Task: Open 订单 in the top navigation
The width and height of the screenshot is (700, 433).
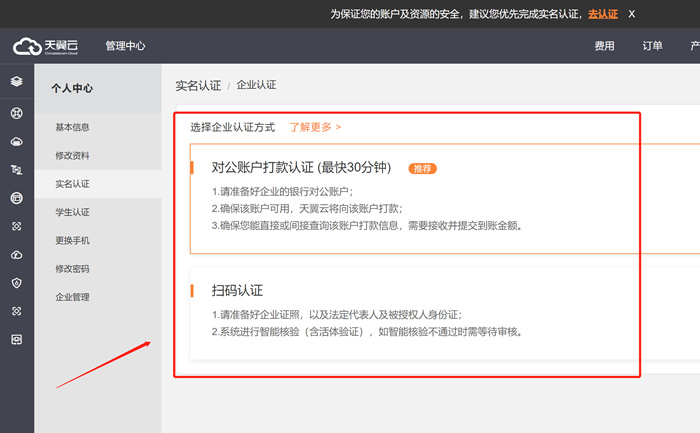Action: (652, 46)
